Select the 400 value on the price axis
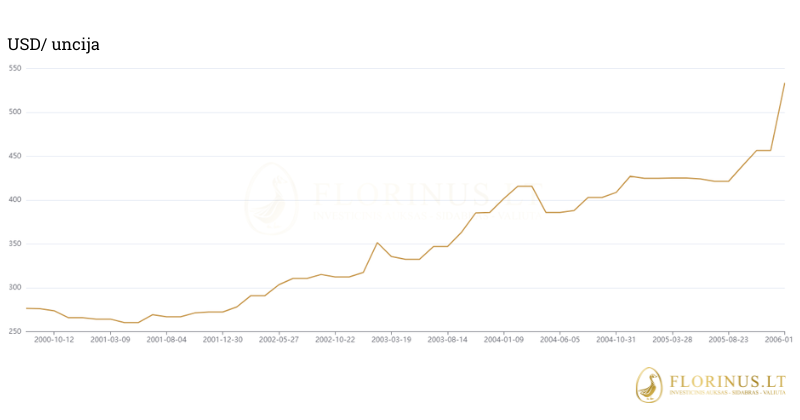This screenshot has height=420, width=800. click(x=15, y=200)
